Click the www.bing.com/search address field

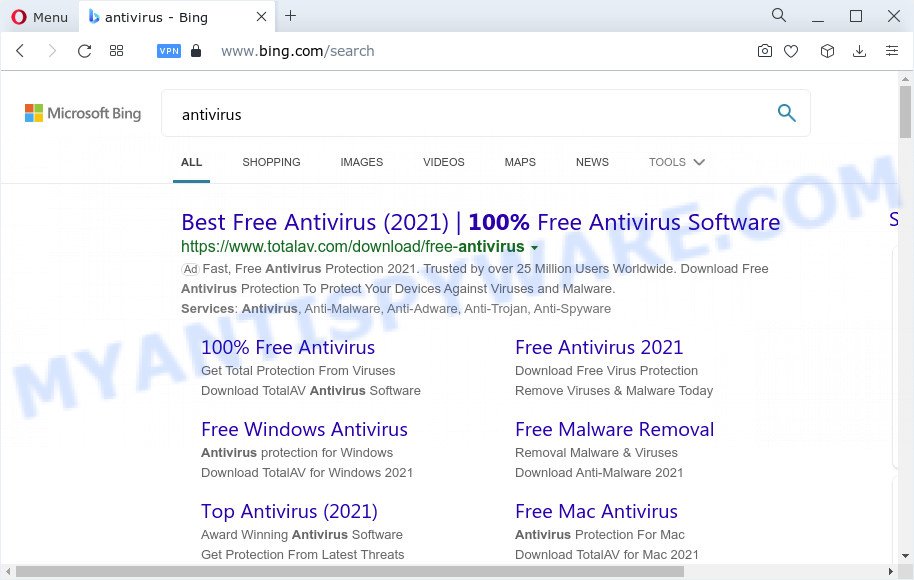pyautogui.click(x=297, y=51)
